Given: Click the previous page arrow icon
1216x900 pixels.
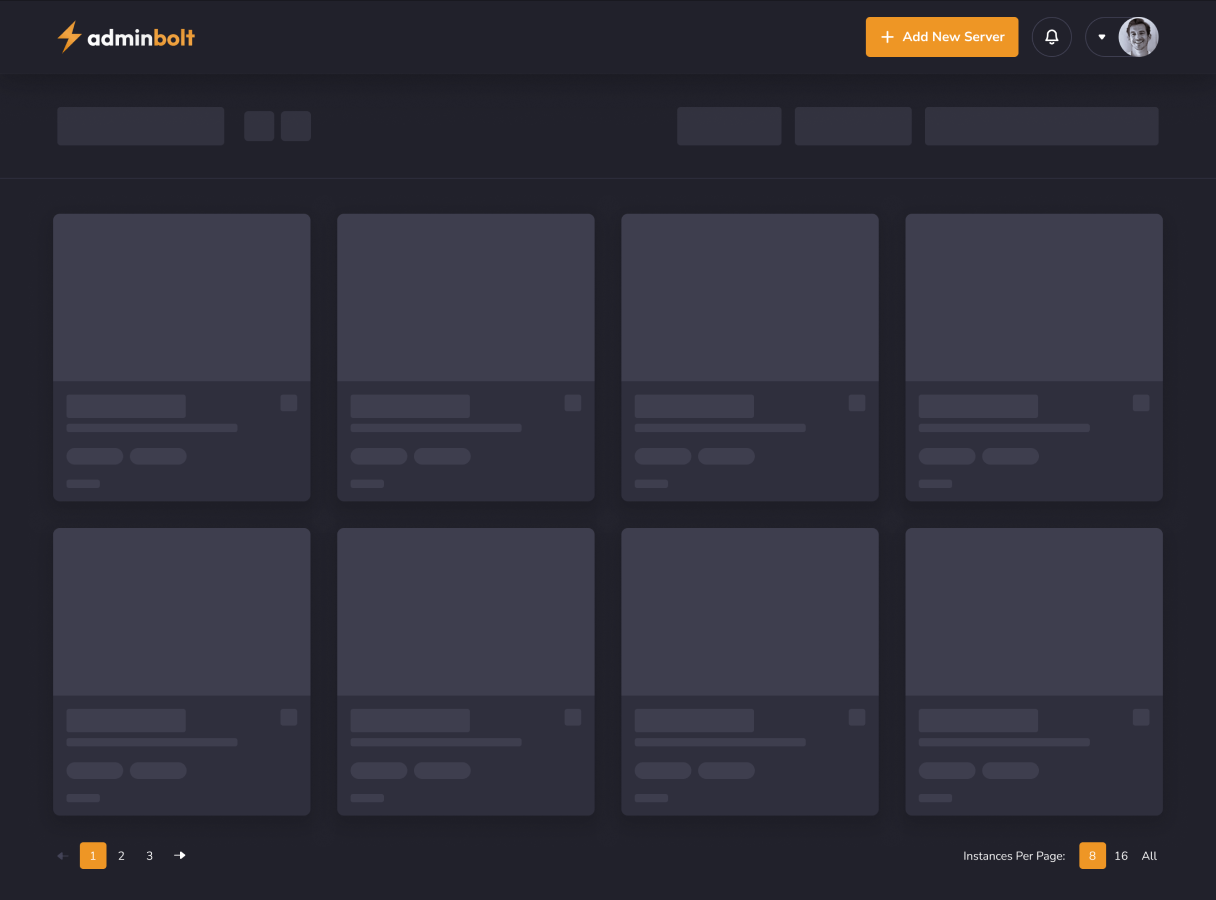Looking at the screenshot, I should pyautogui.click(x=61, y=855).
